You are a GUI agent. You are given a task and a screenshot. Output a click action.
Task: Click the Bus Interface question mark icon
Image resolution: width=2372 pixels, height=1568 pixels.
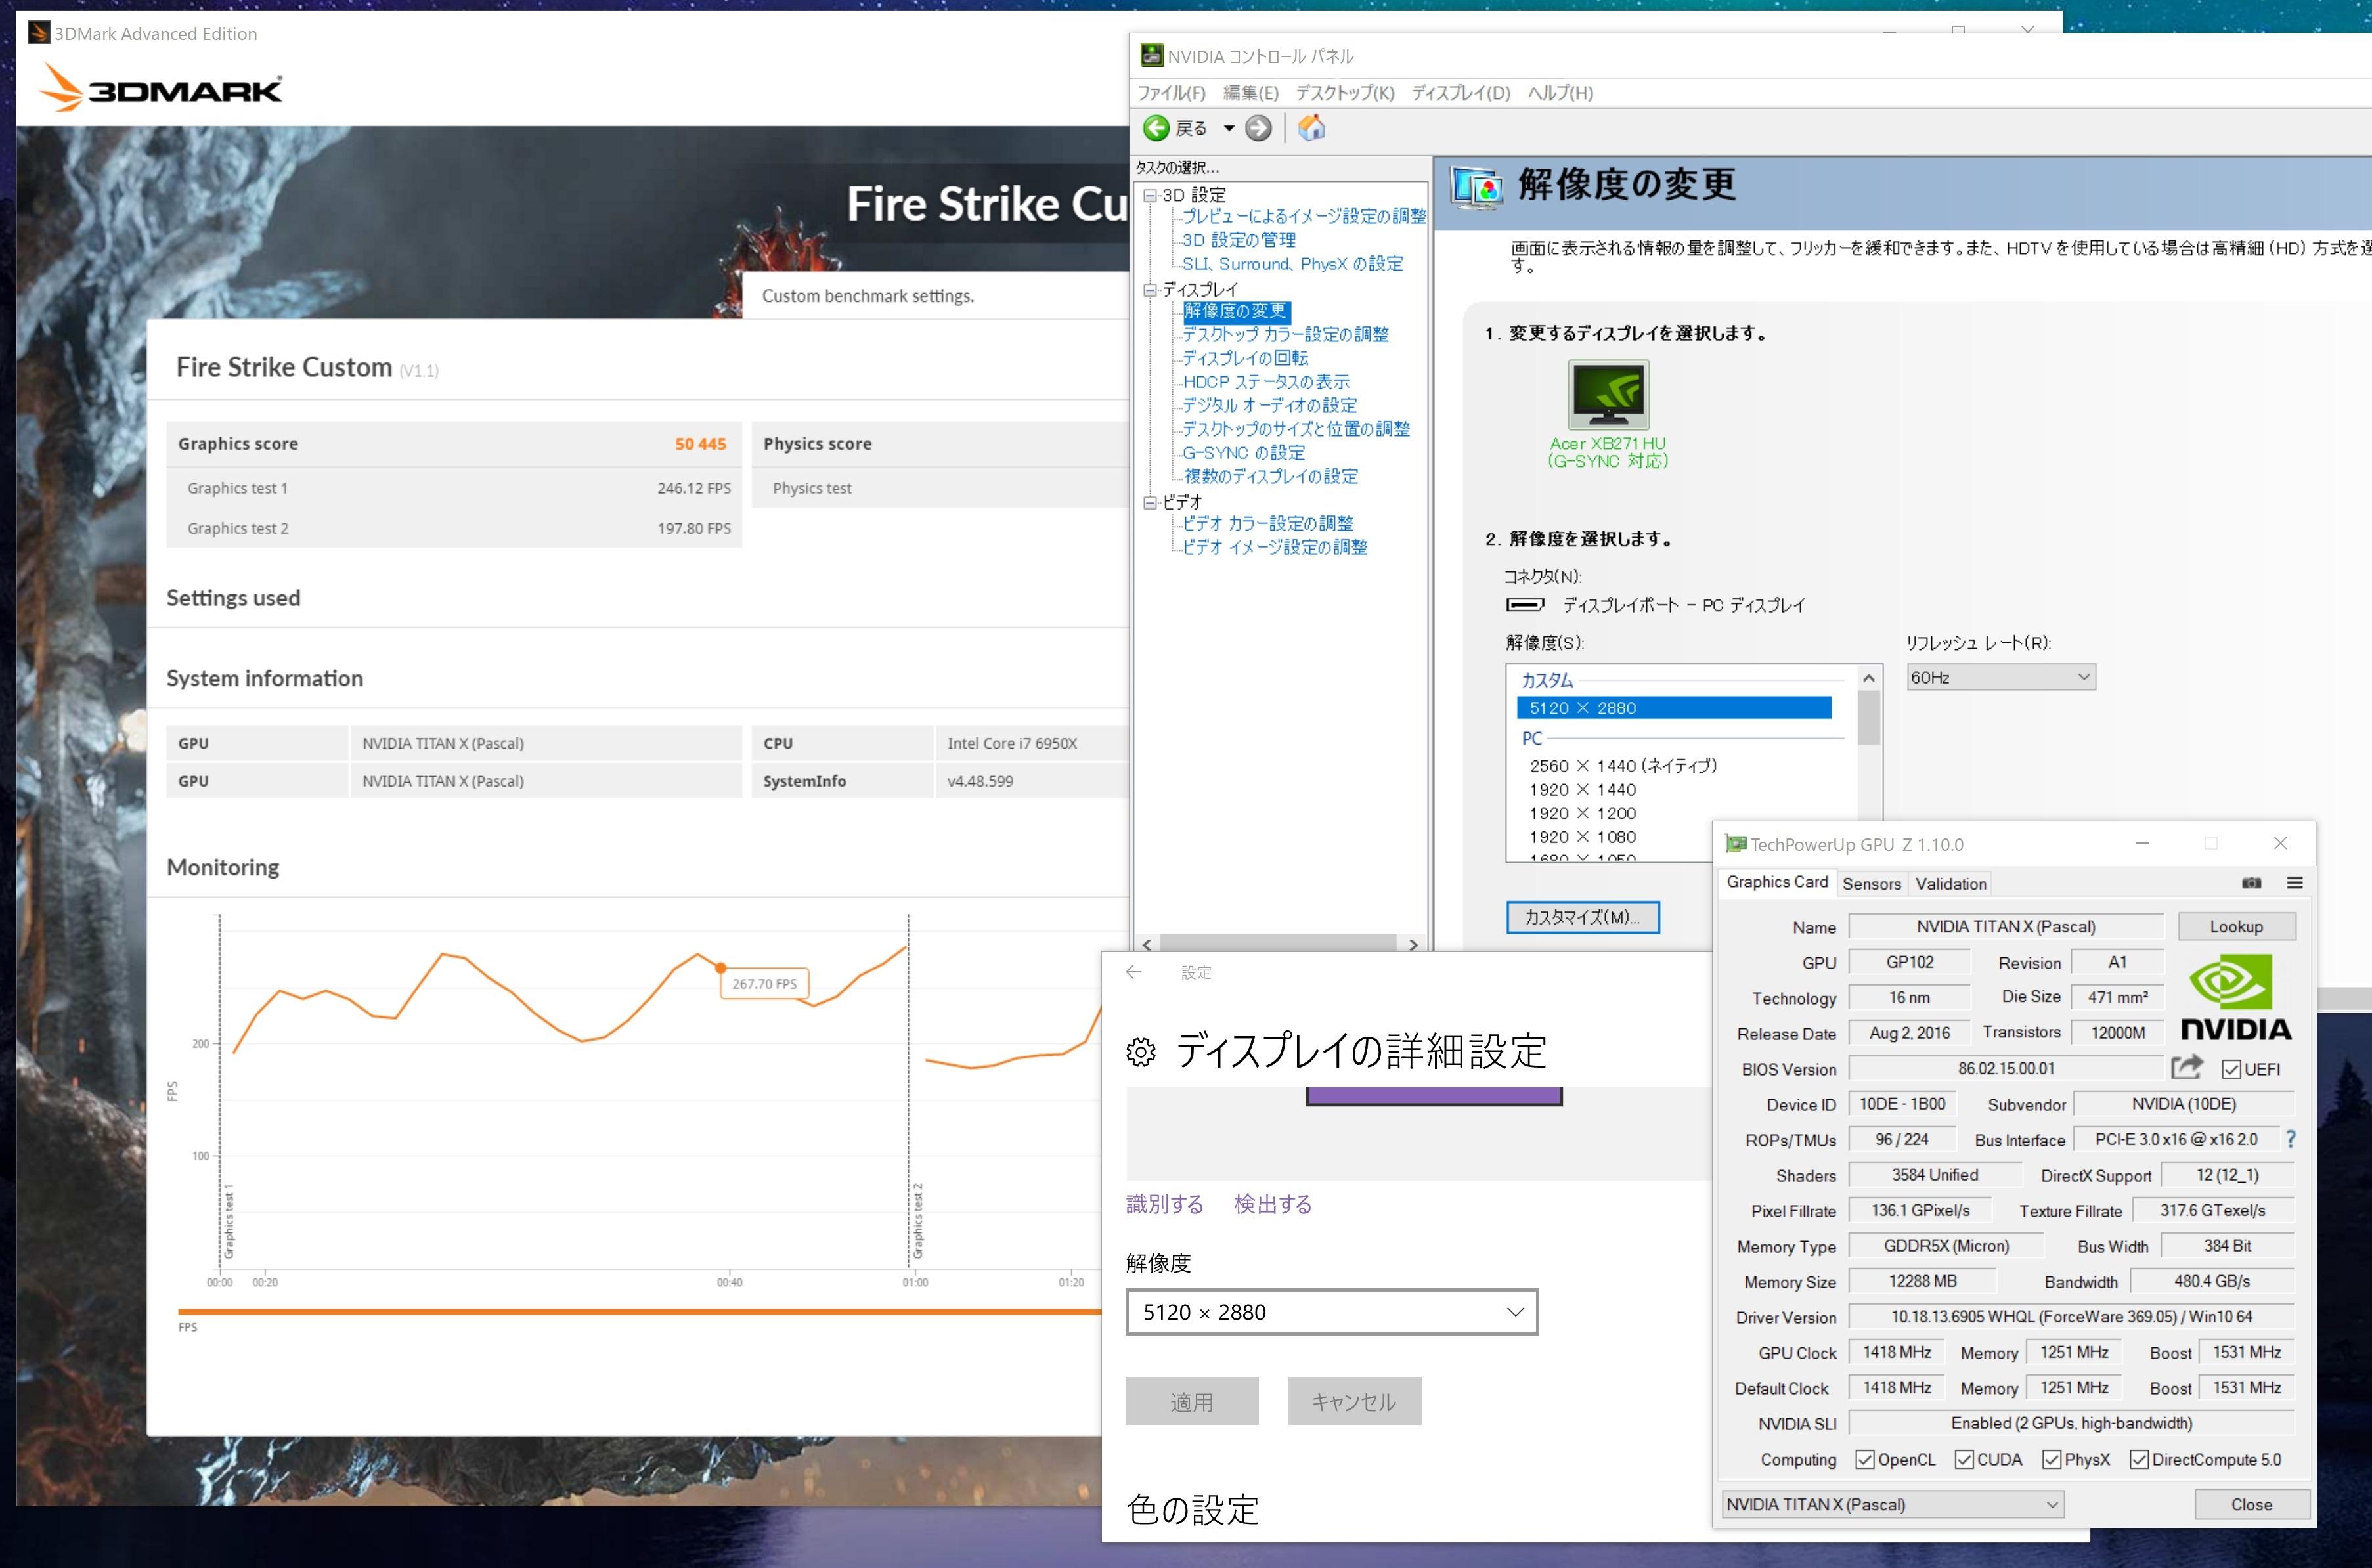click(2291, 1139)
